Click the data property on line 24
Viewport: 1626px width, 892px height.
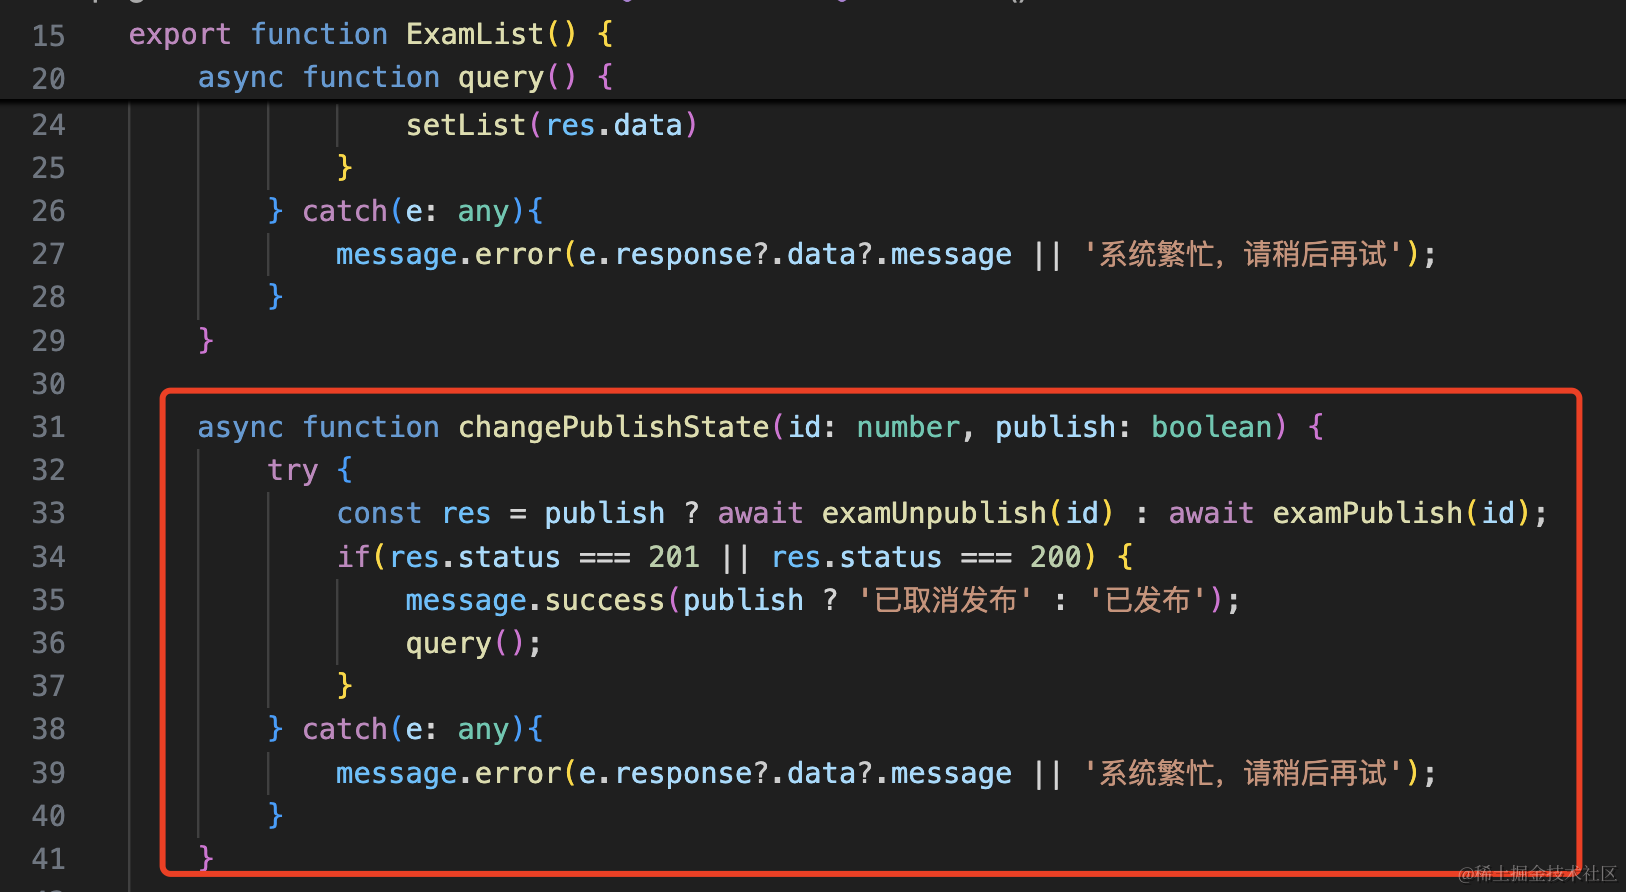tap(648, 125)
